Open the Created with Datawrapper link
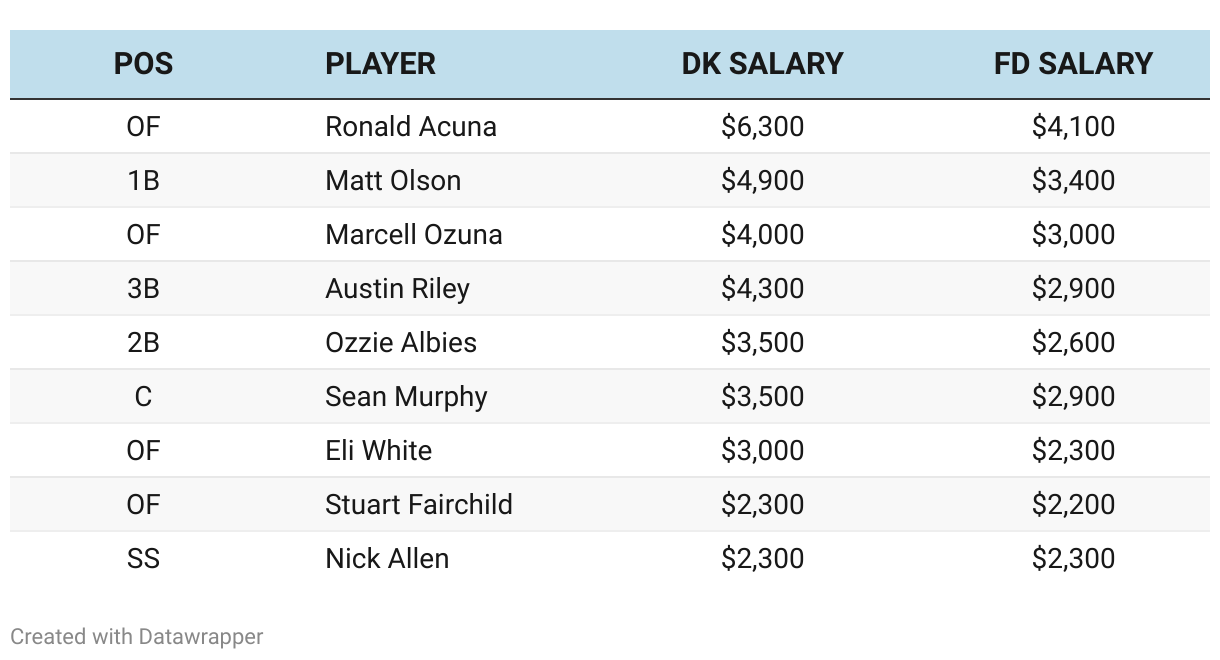 click(137, 636)
